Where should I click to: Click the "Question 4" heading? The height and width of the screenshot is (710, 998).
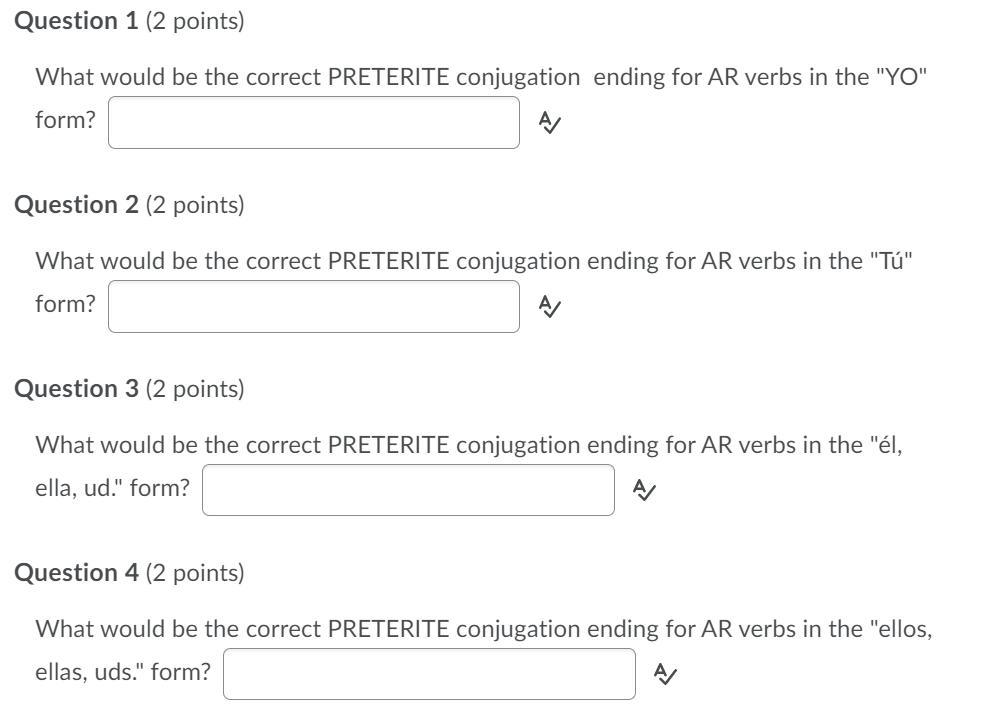pyautogui.click(x=76, y=573)
